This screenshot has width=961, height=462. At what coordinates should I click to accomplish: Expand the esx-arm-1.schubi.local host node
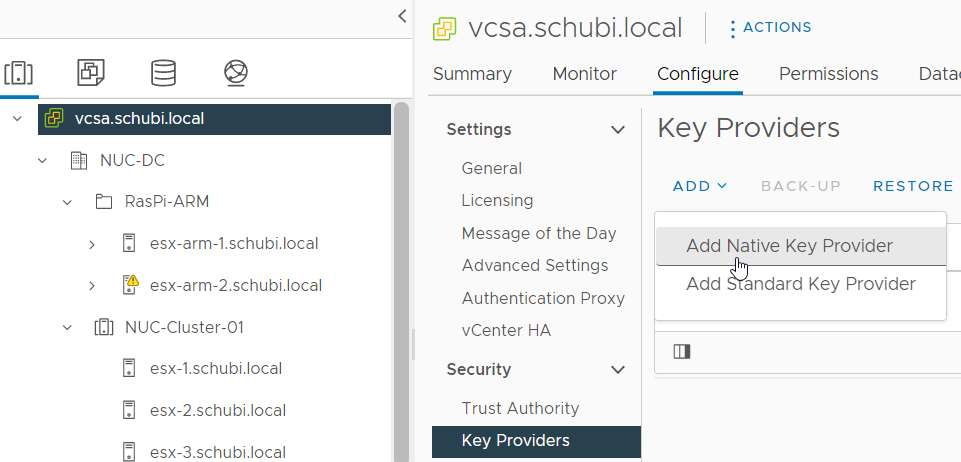(x=92, y=243)
